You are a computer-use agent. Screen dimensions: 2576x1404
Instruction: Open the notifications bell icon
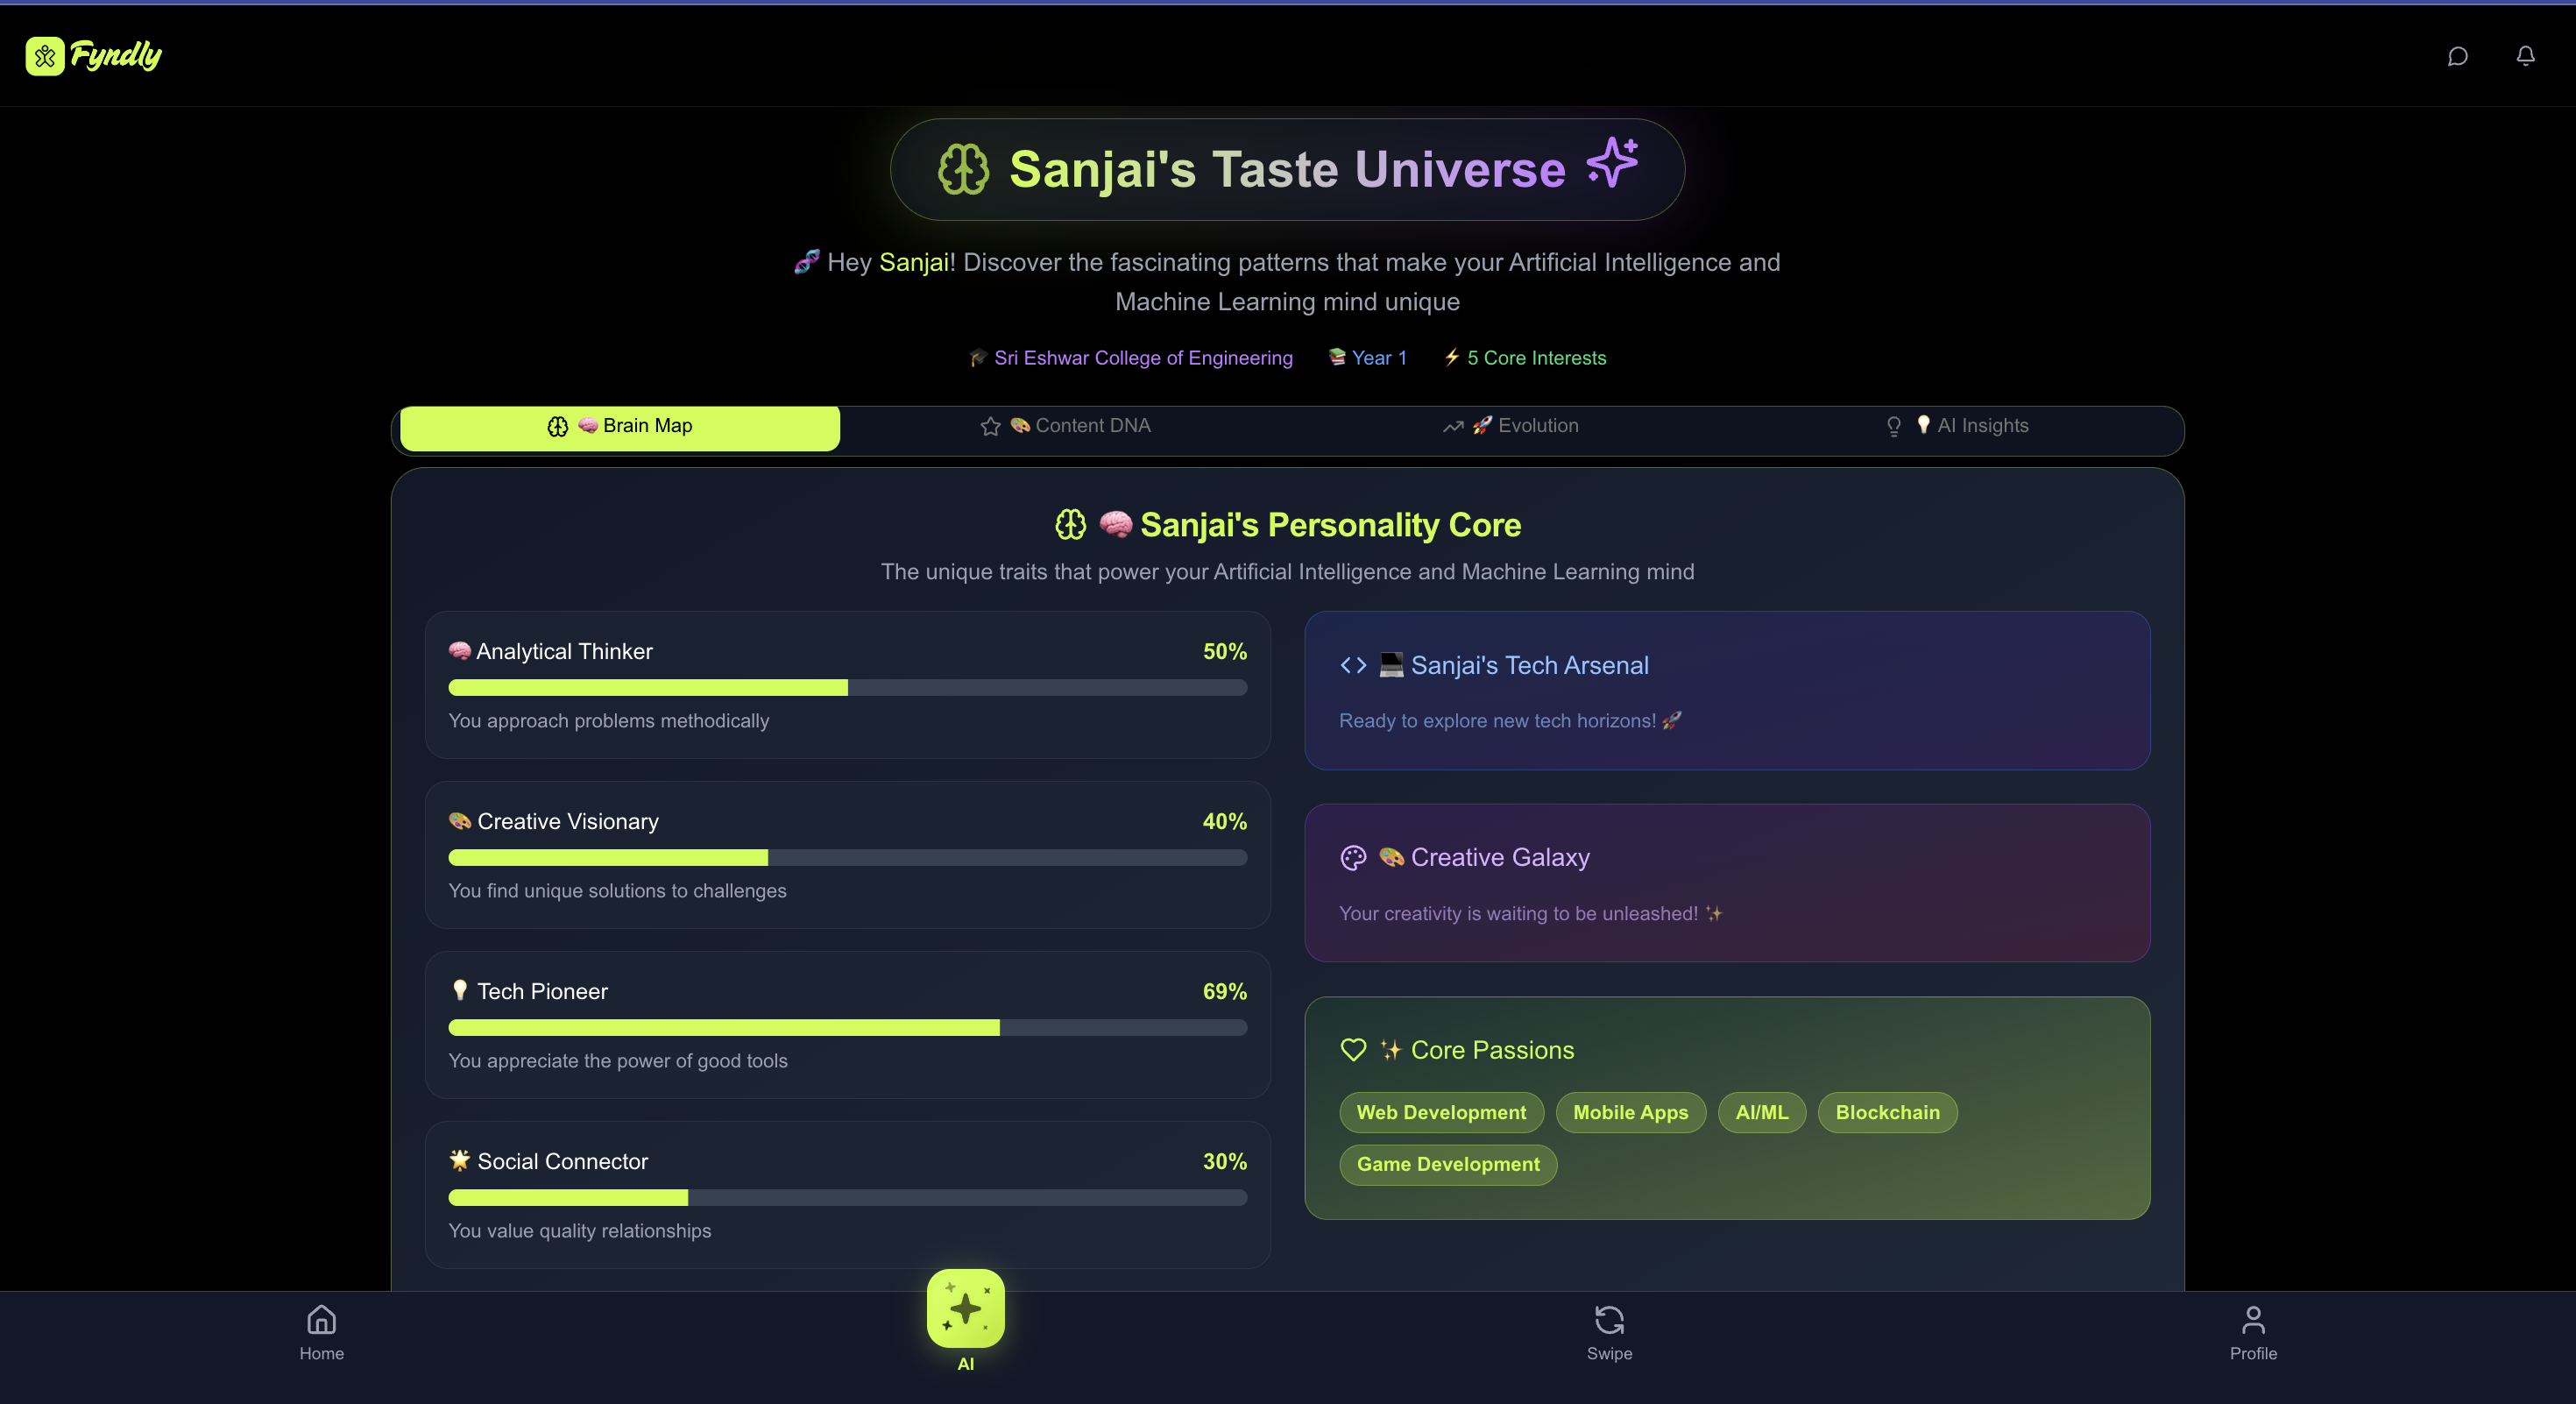tap(2525, 56)
